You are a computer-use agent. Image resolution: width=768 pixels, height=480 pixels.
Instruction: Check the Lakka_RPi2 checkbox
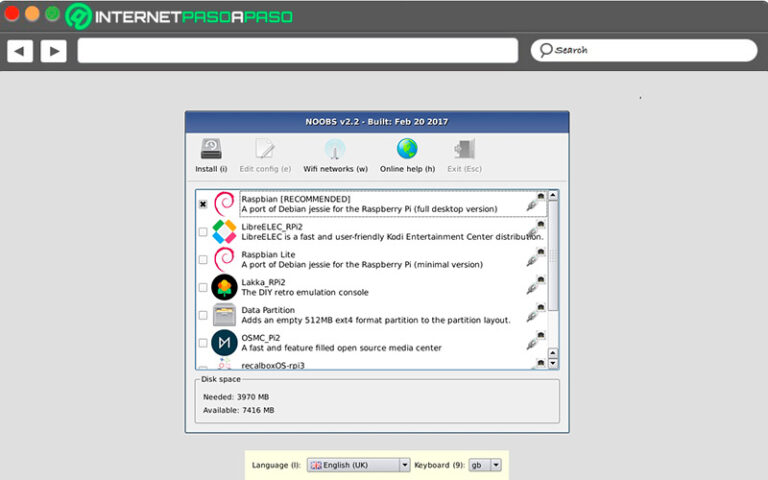(203, 287)
